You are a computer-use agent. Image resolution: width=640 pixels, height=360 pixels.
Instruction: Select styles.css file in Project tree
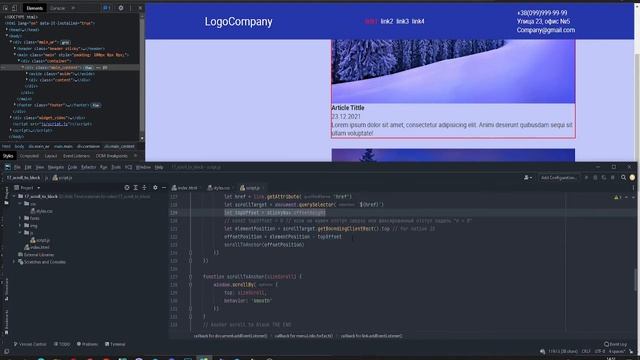pos(41,211)
